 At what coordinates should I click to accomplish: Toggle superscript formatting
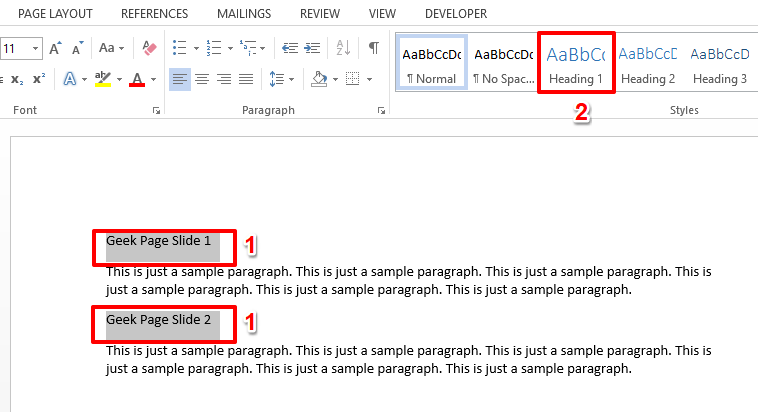pyautogui.click(x=39, y=79)
